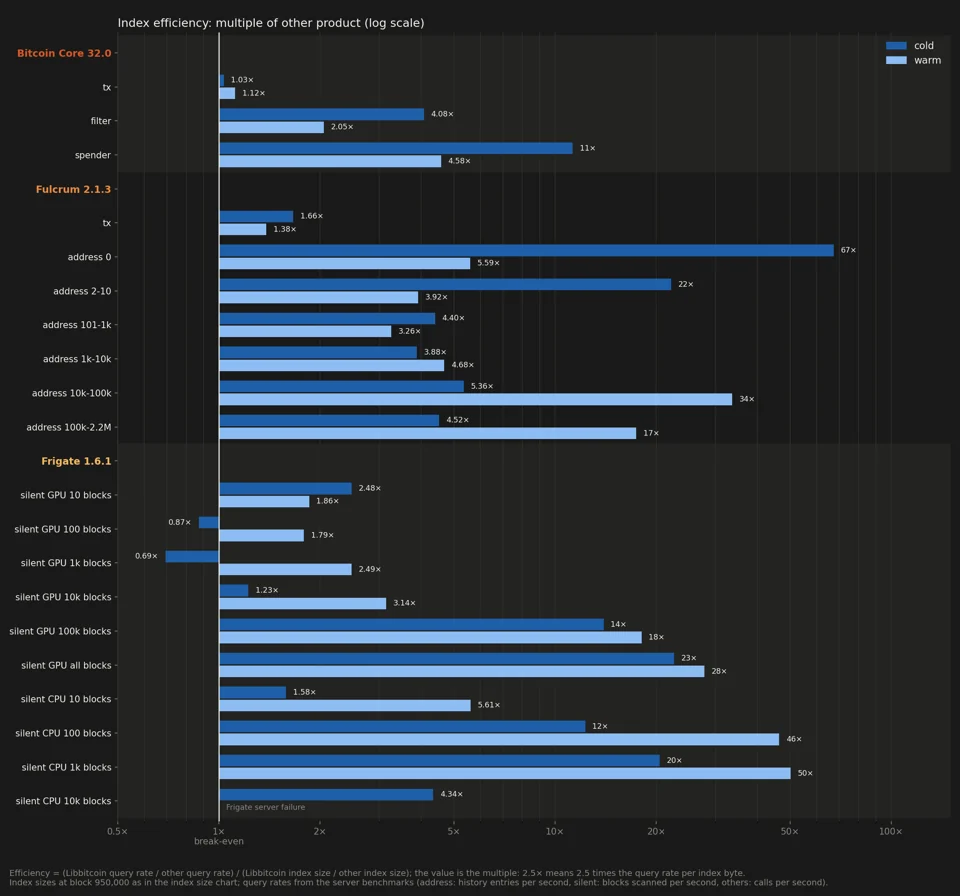Screen dimensions: 960x896
Task: Click the address 0 row label
Action: pyautogui.click(x=89, y=257)
